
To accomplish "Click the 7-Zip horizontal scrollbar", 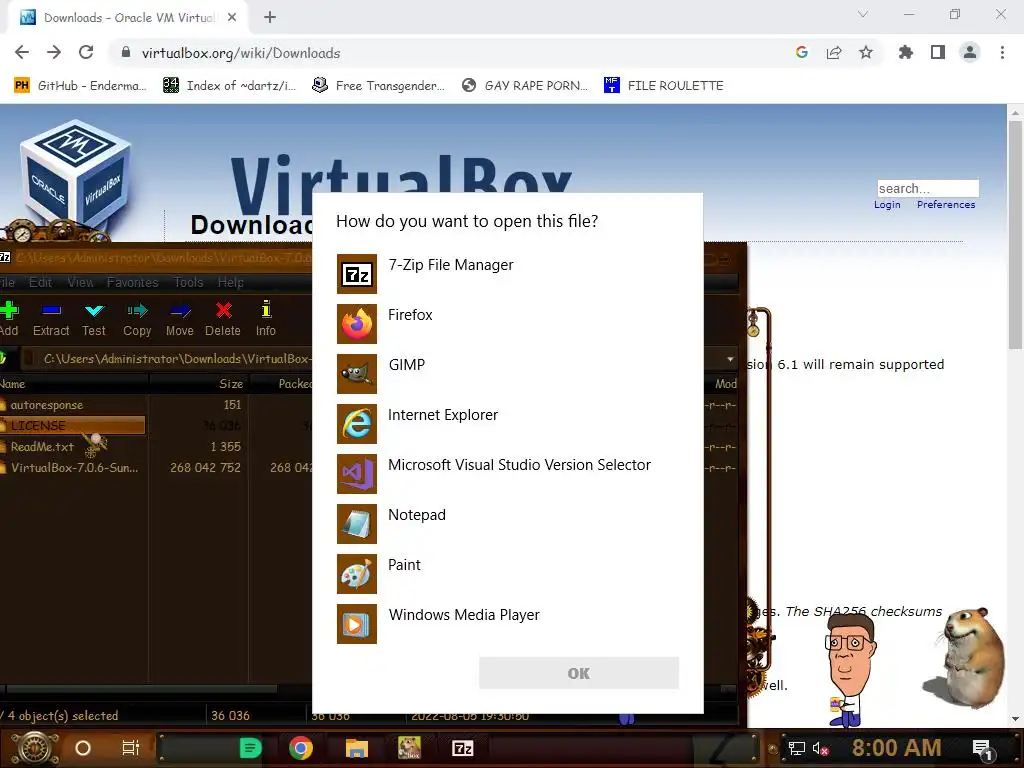I will [141, 689].
